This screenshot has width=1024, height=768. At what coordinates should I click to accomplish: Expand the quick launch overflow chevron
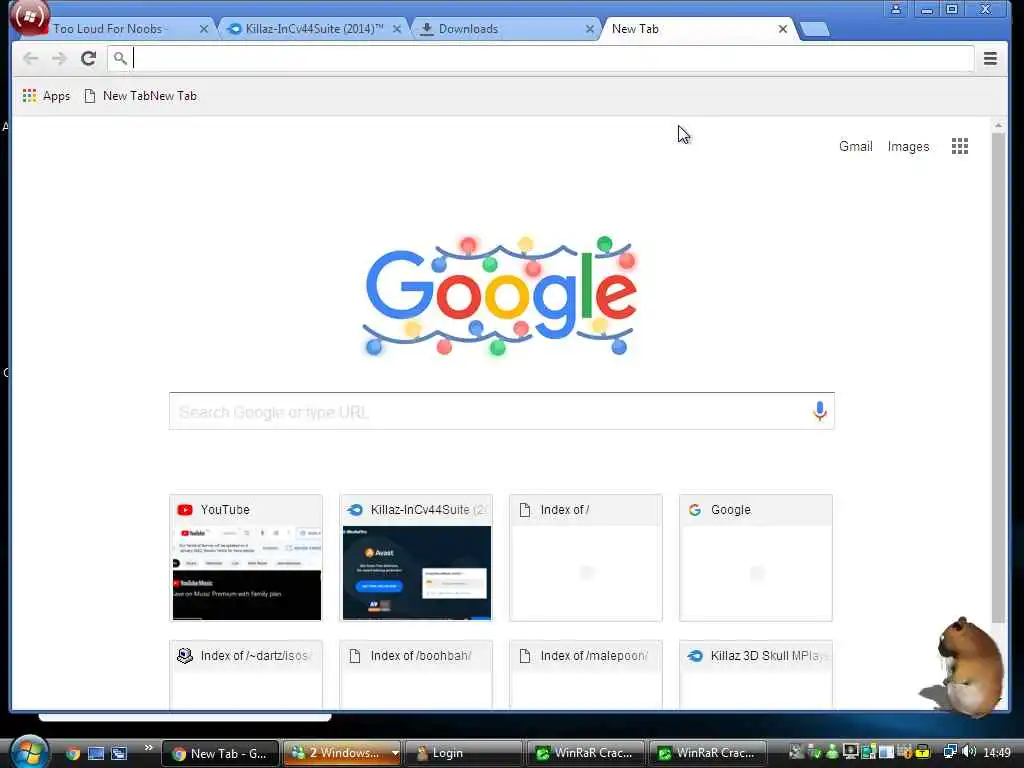[148, 748]
